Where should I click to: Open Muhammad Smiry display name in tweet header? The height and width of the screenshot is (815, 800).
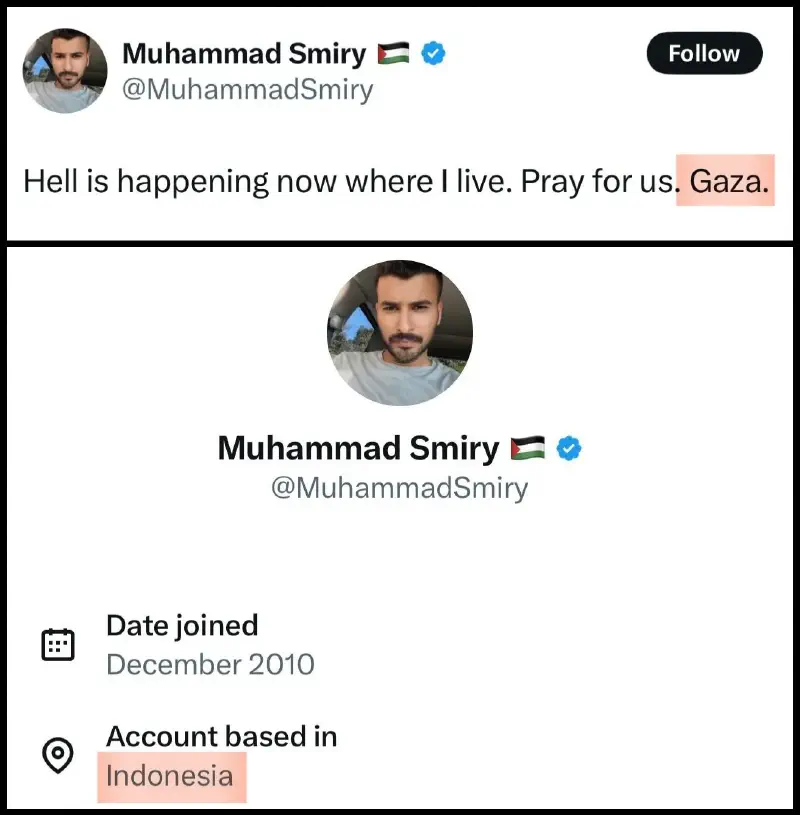pos(243,54)
